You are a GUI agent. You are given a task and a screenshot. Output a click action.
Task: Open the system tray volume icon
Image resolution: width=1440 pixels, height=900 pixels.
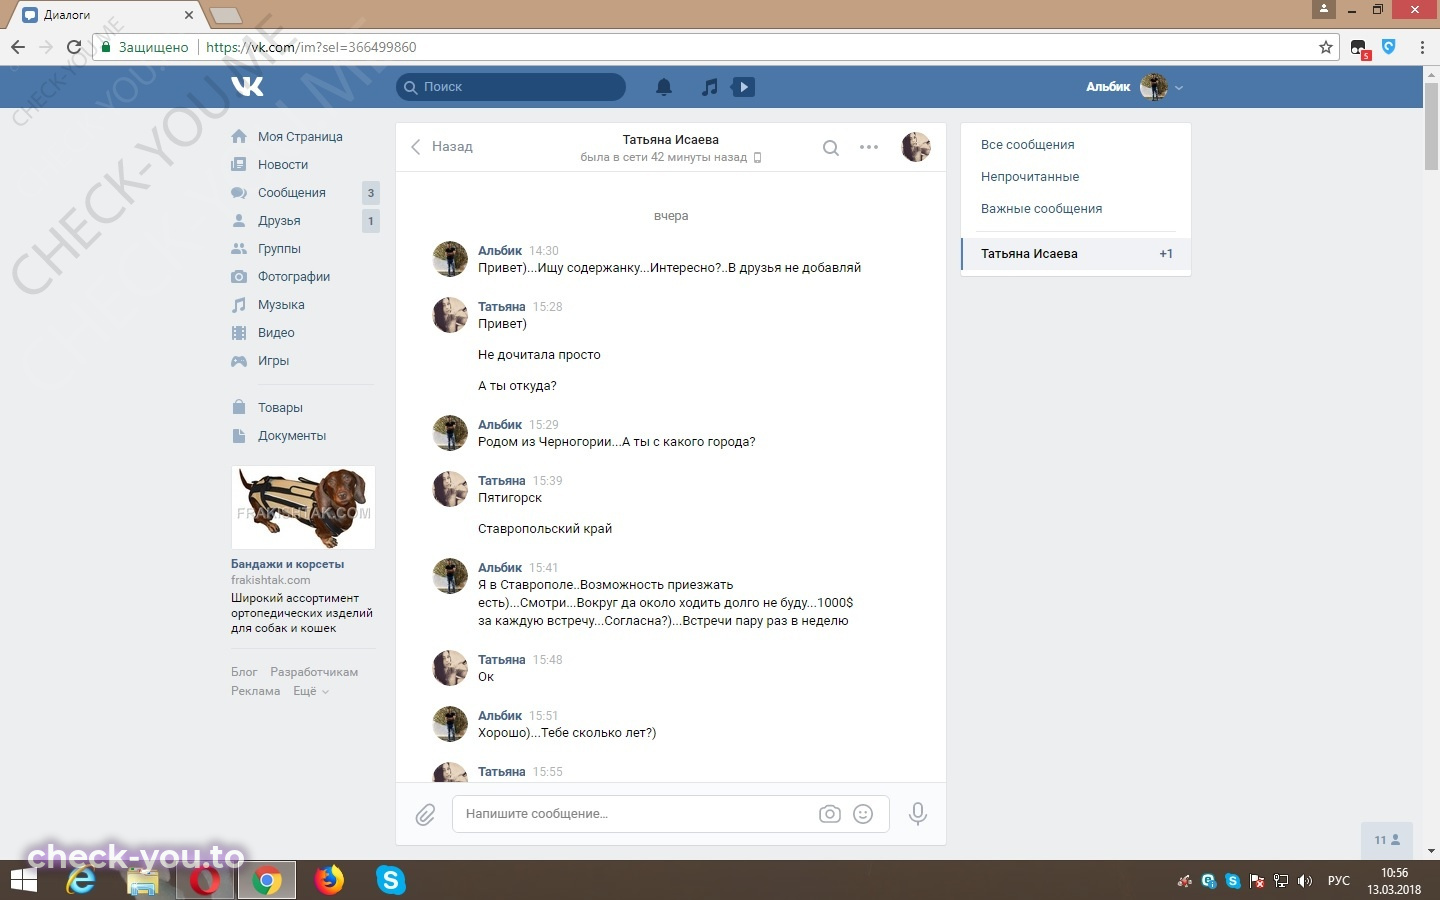click(x=1304, y=881)
